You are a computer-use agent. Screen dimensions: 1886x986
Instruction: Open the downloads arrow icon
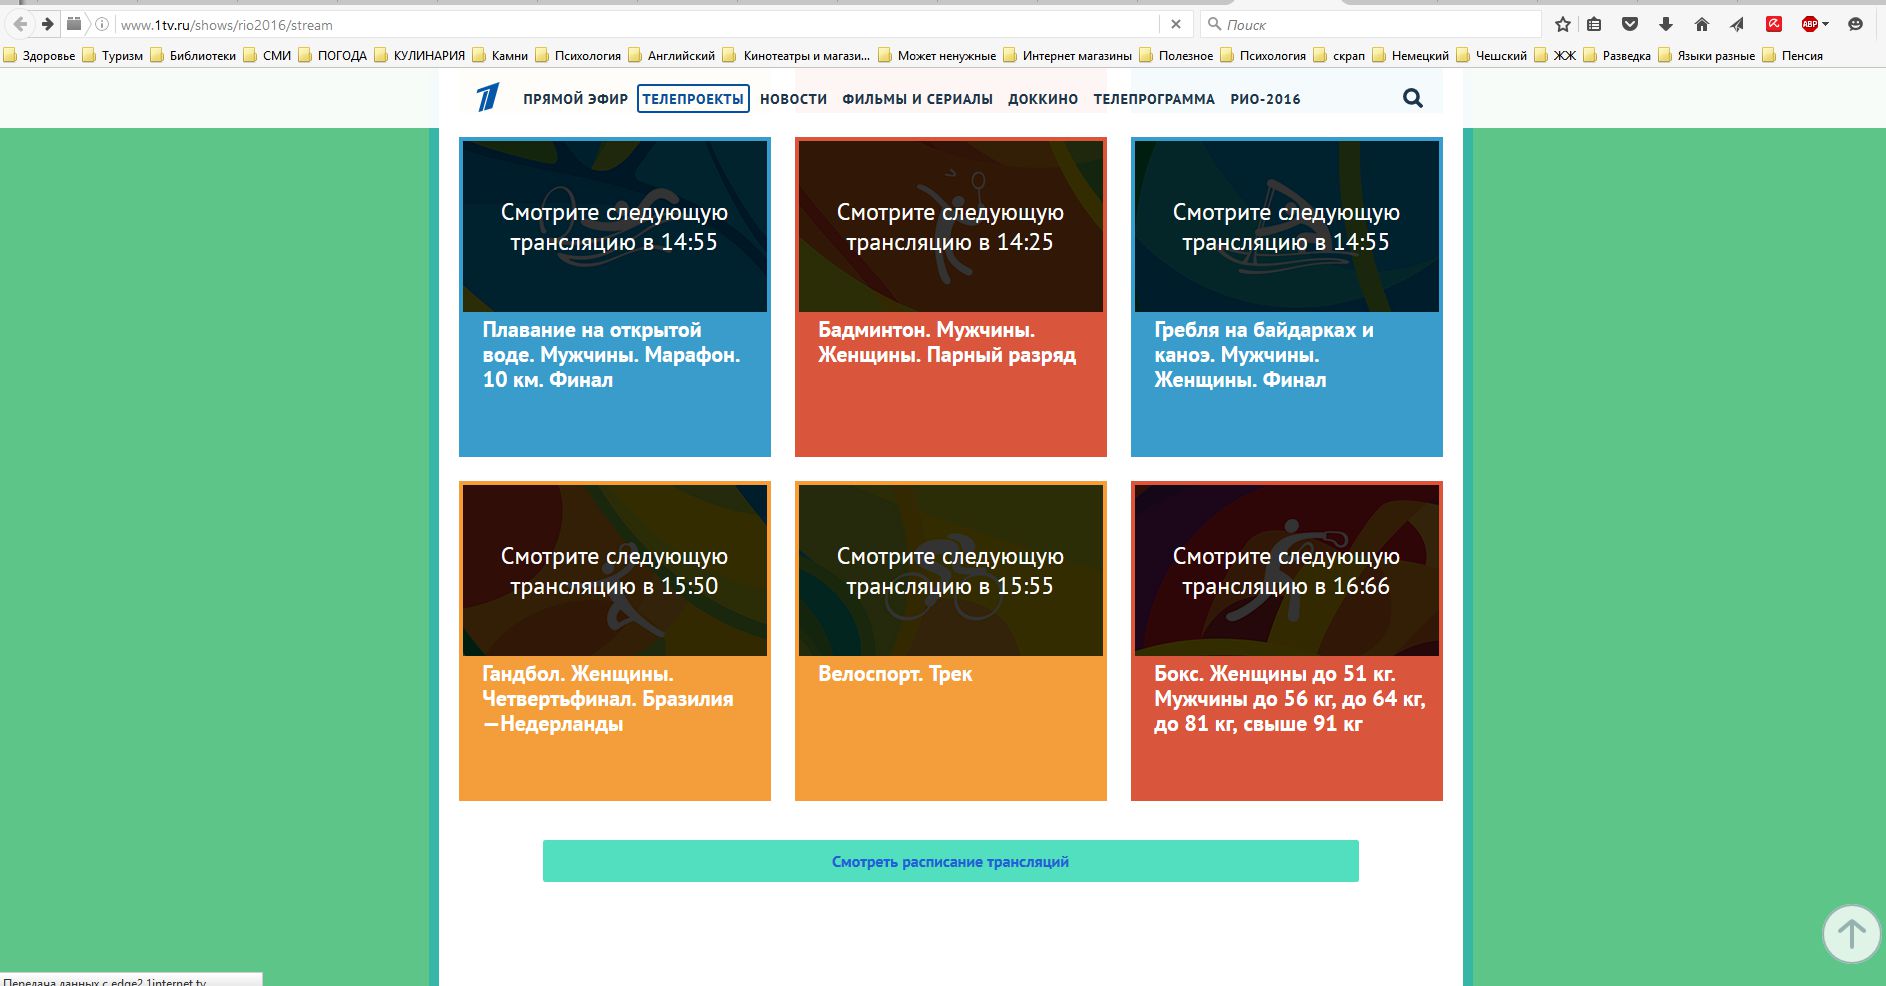(1666, 25)
